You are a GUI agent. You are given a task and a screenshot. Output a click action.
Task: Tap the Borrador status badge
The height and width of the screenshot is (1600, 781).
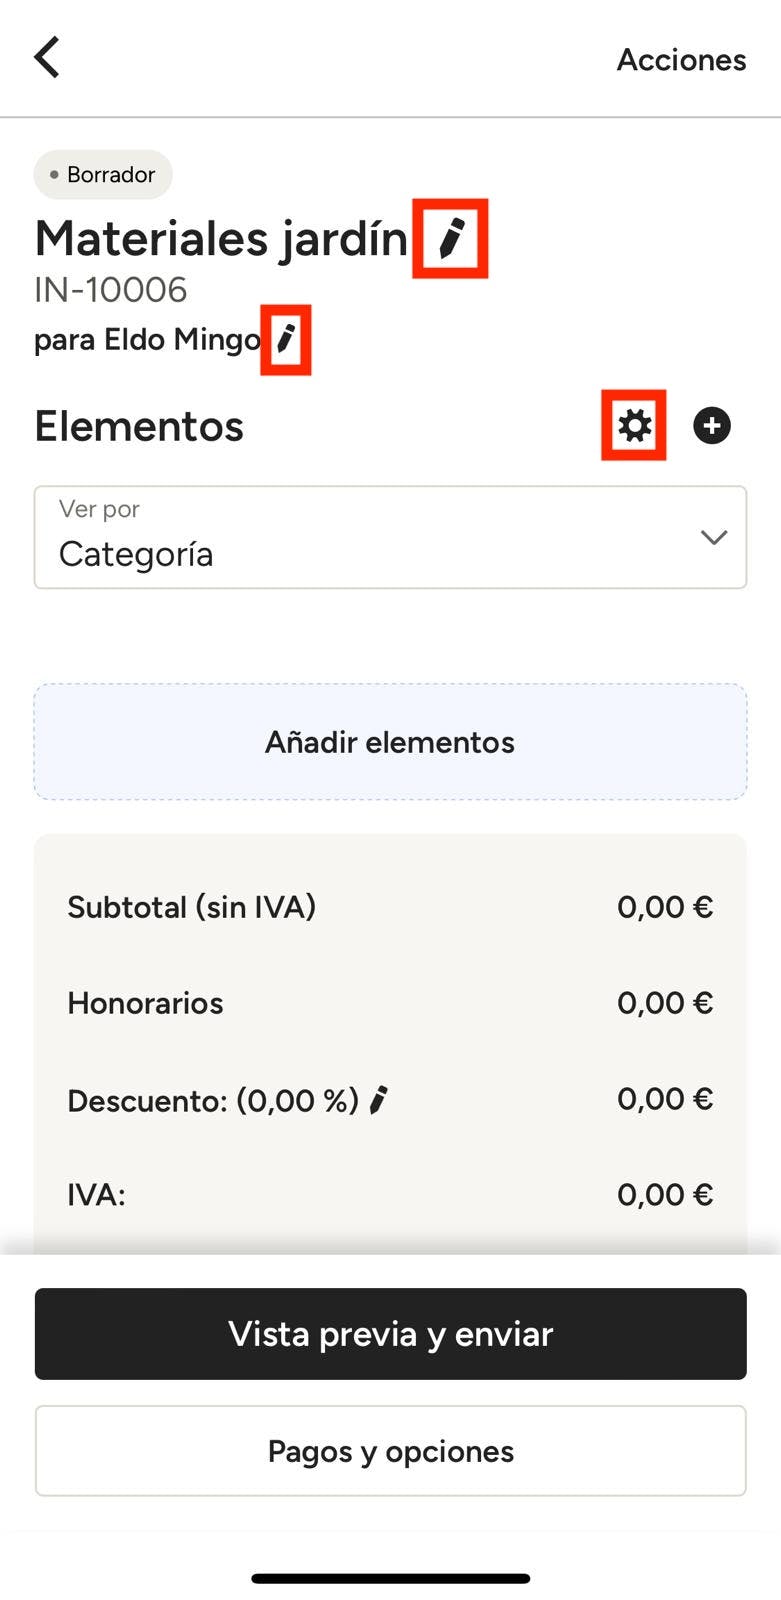click(103, 175)
